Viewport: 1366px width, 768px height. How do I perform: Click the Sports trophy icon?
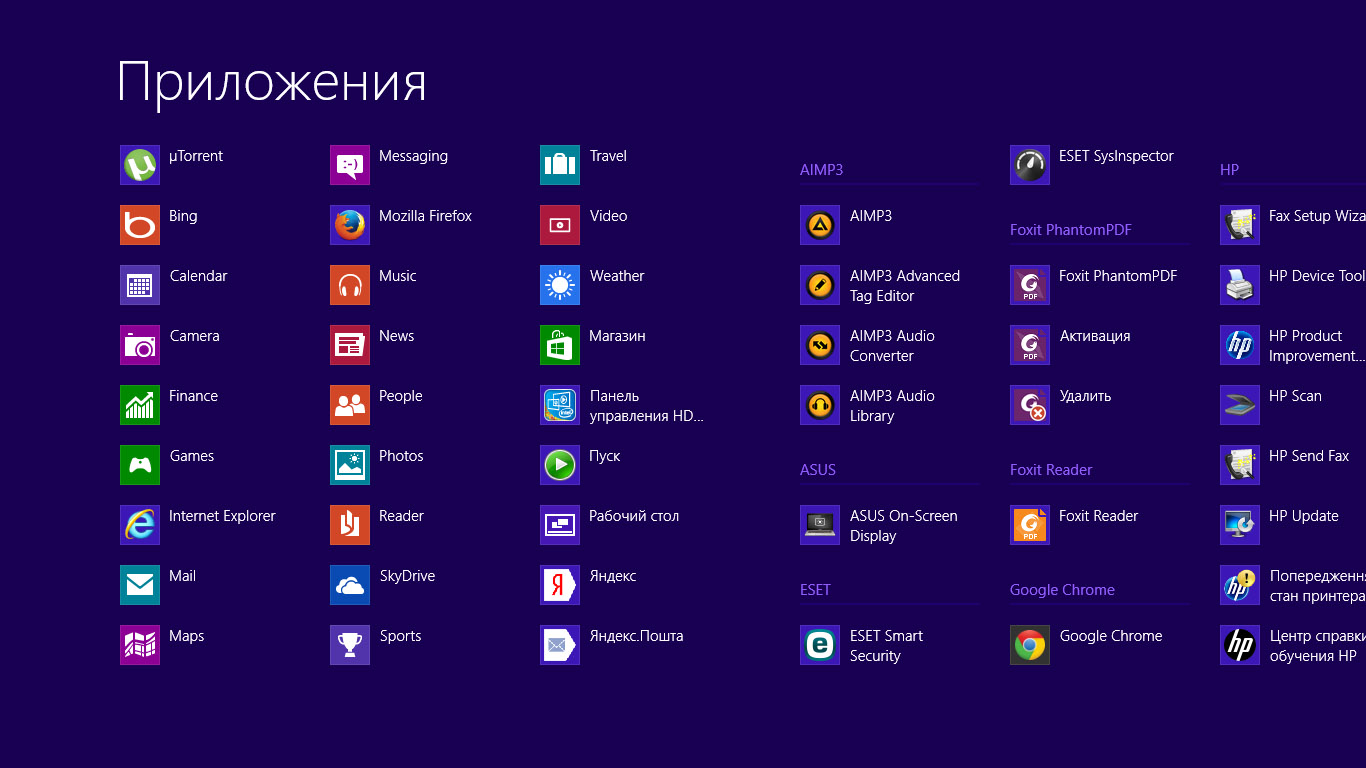coord(350,645)
